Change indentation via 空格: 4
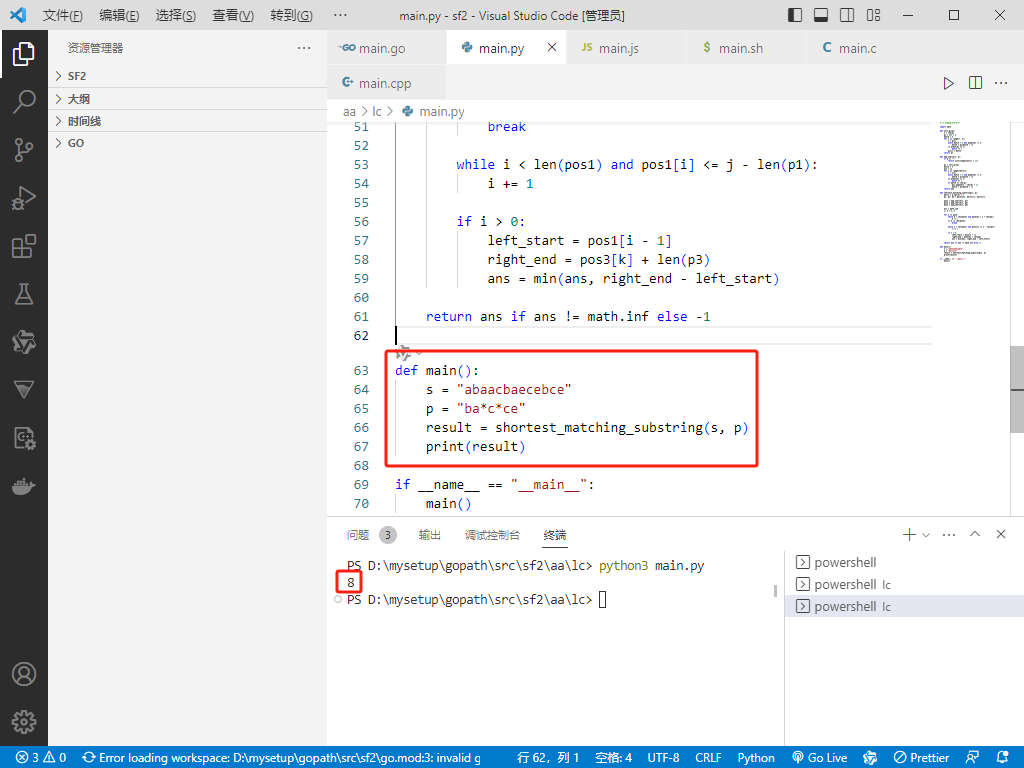This screenshot has height=768, width=1024. 613,758
